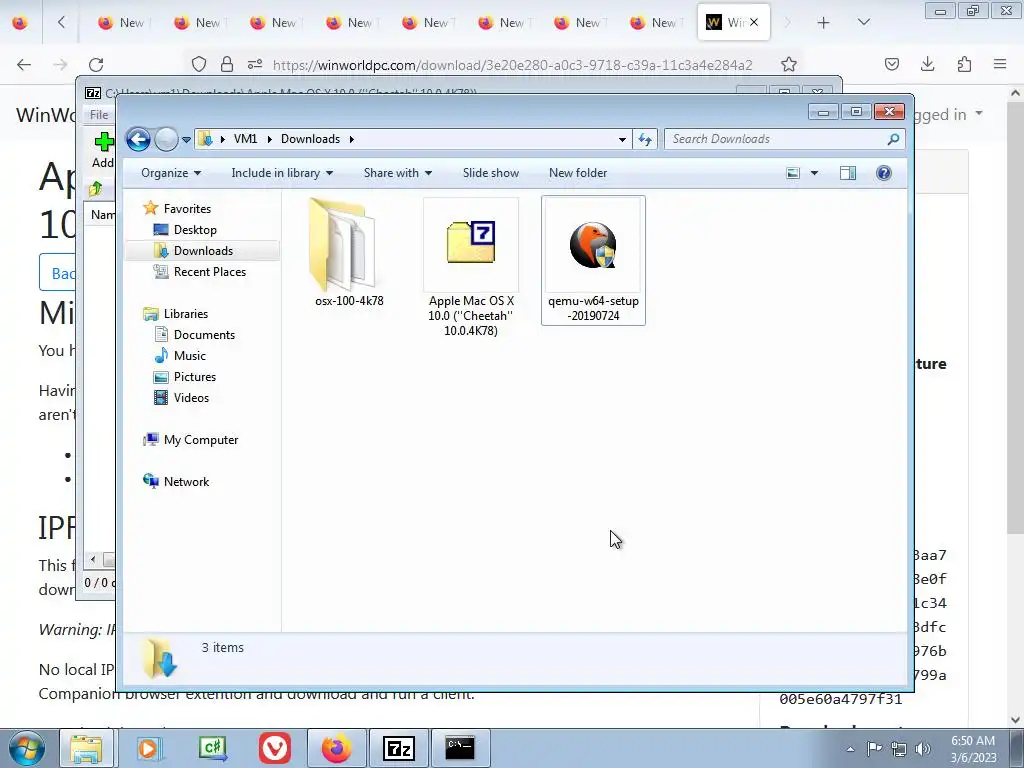Close the WinWorld tab
Viewport: 1024px width, 768px height.
point(754,22)
